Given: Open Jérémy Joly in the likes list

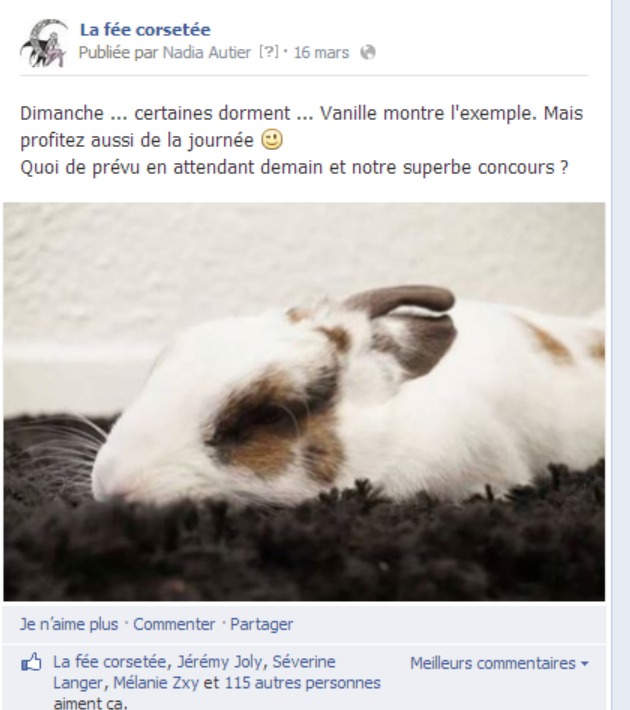Looking at the screenshot, I should point(219,662).
